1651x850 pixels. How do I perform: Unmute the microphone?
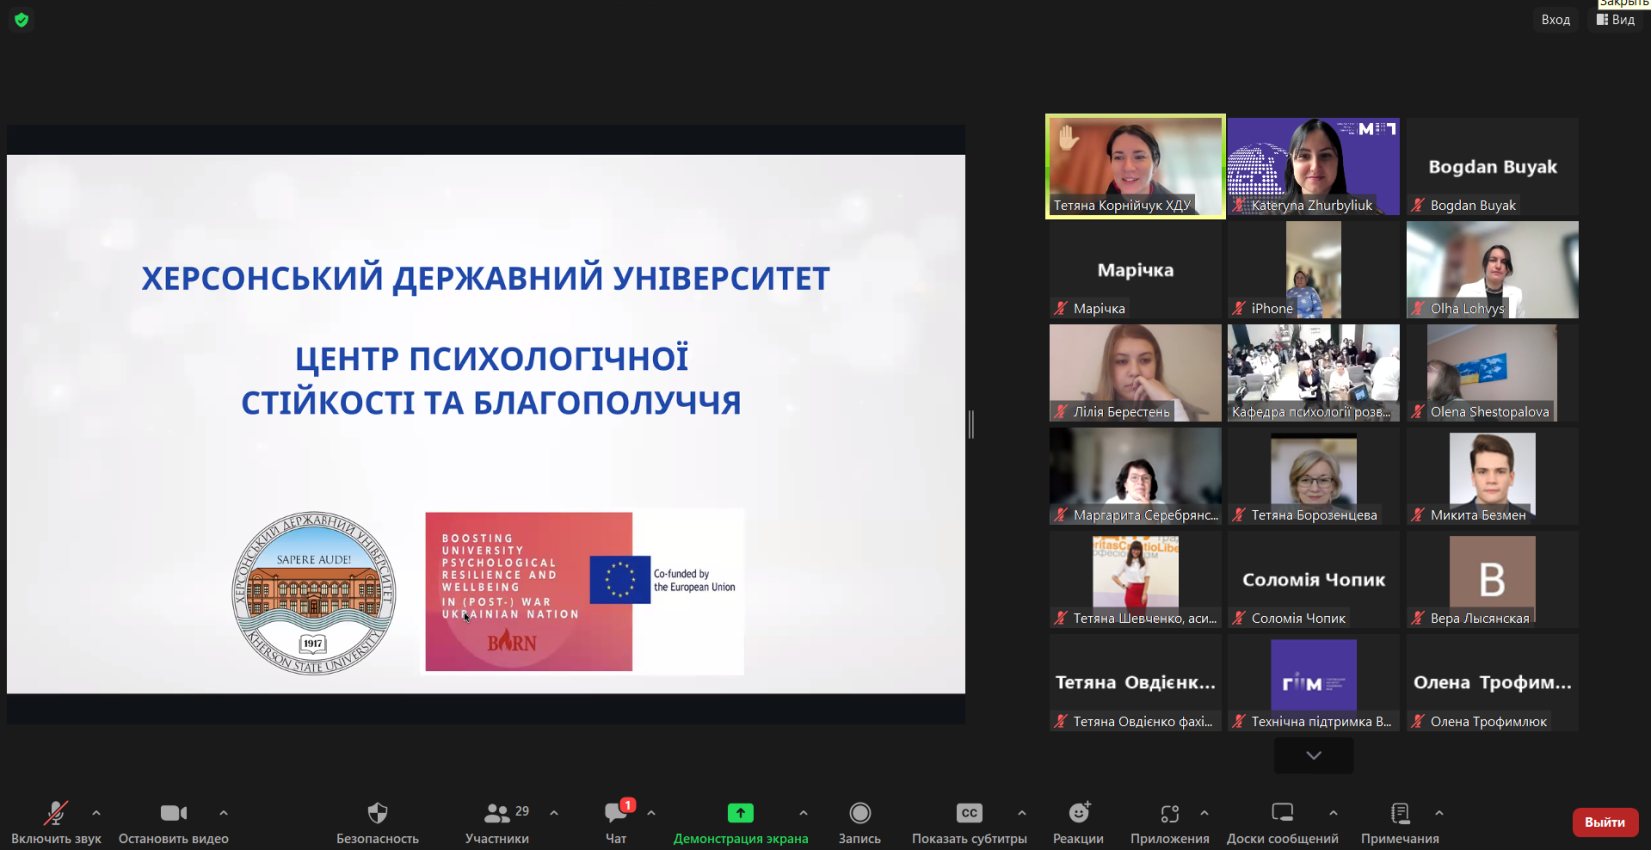pos(56,814)
